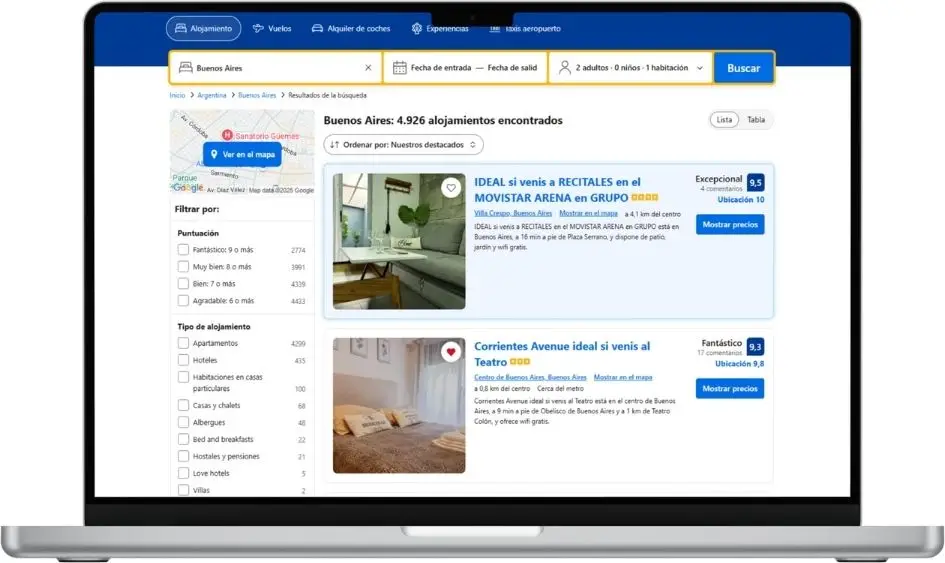Screen dimensions: 945x563
Task: Check the Villas filter
Action: tap(183, 490)
